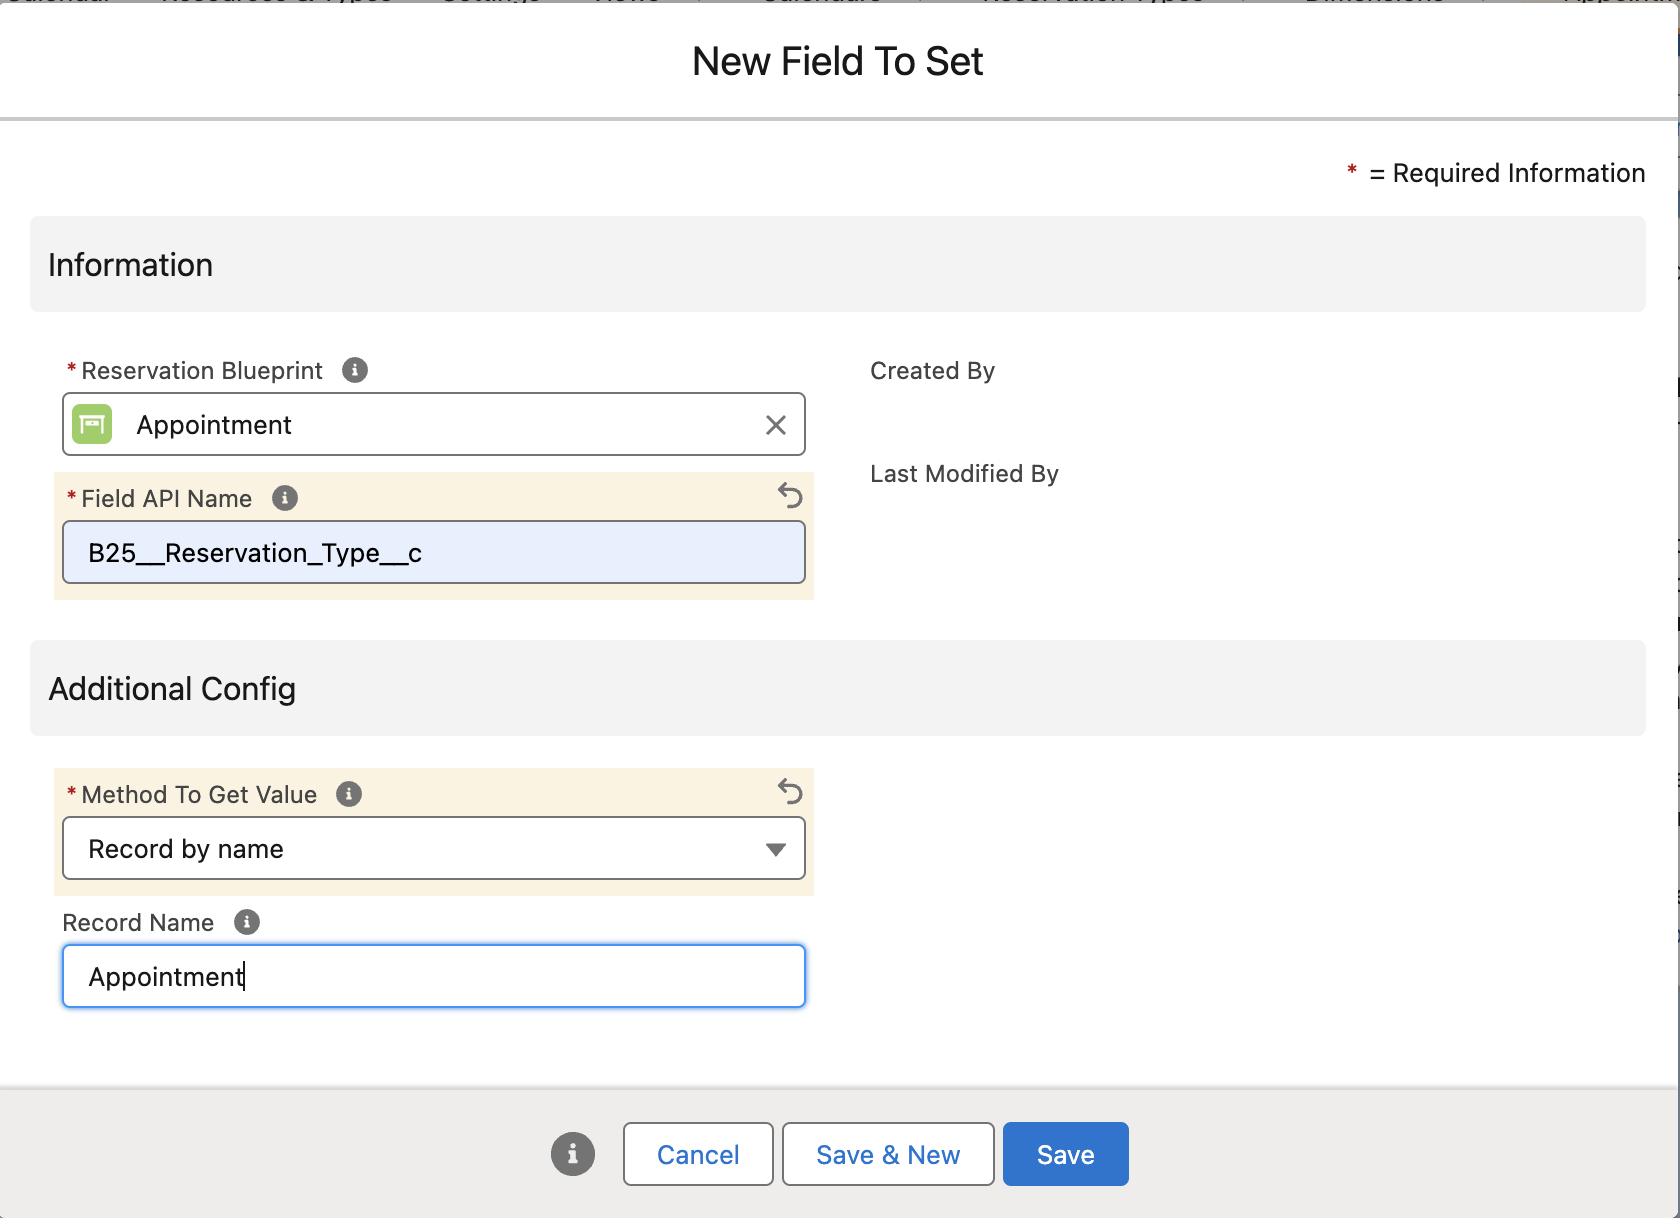Click the Information section header
1680x1218 pixels.
pyautogui.click(x=131, y=265)
